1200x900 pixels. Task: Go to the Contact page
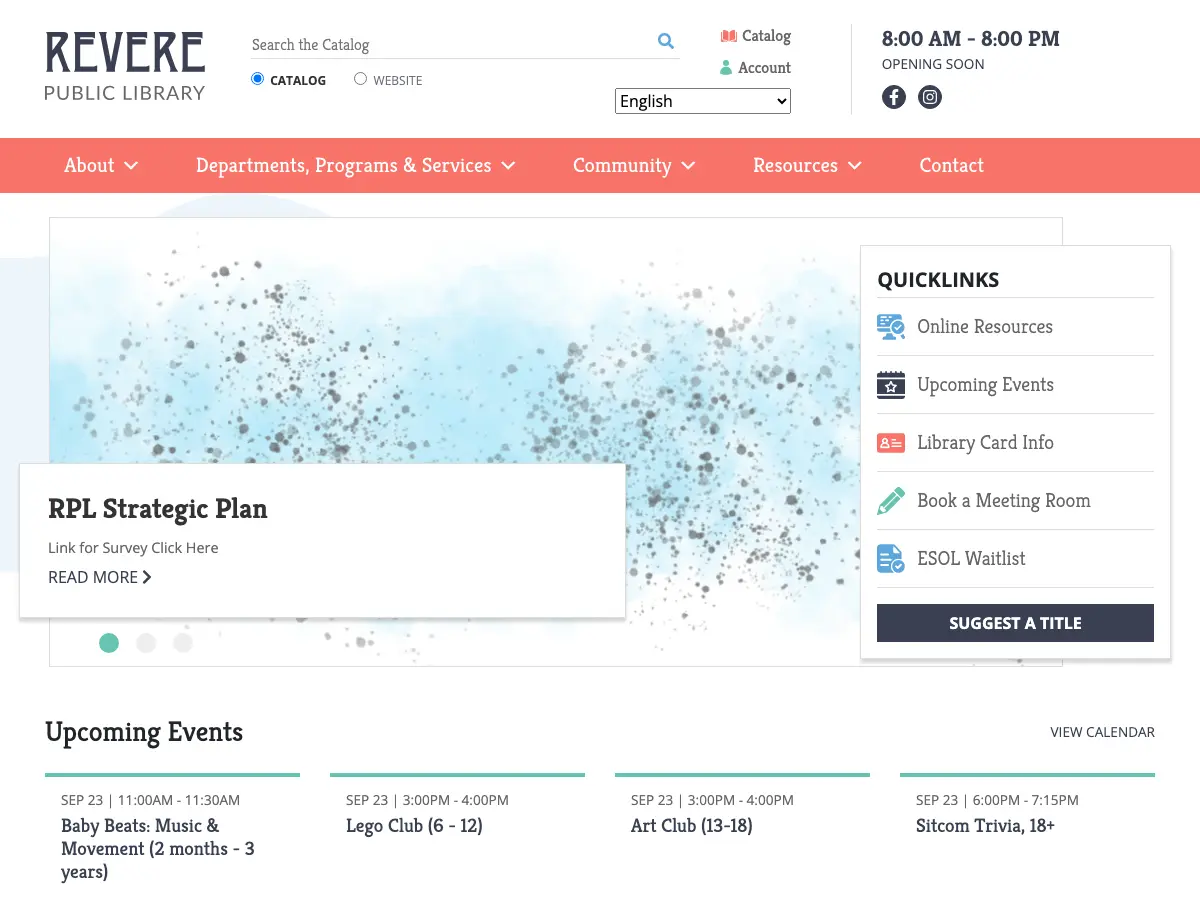pyautogui.click(x=951, y=166)
